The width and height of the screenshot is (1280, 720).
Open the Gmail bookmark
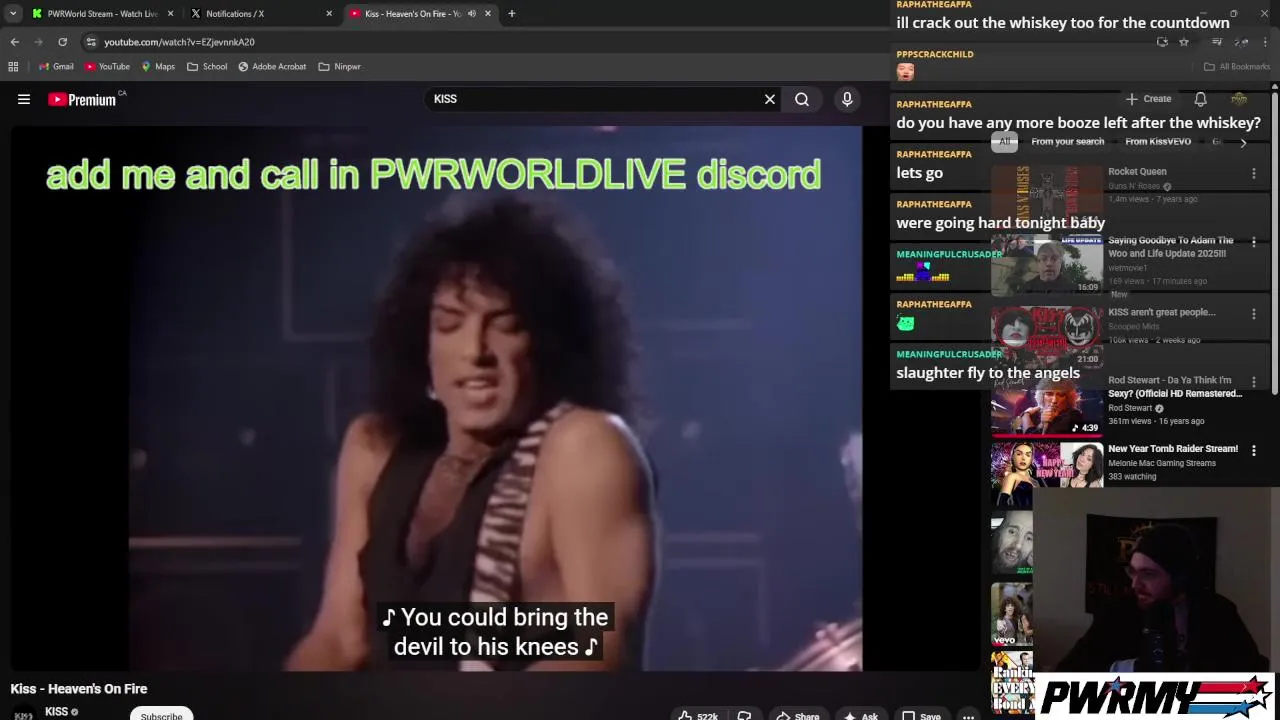pyautogui.click(x=56, y=67)
